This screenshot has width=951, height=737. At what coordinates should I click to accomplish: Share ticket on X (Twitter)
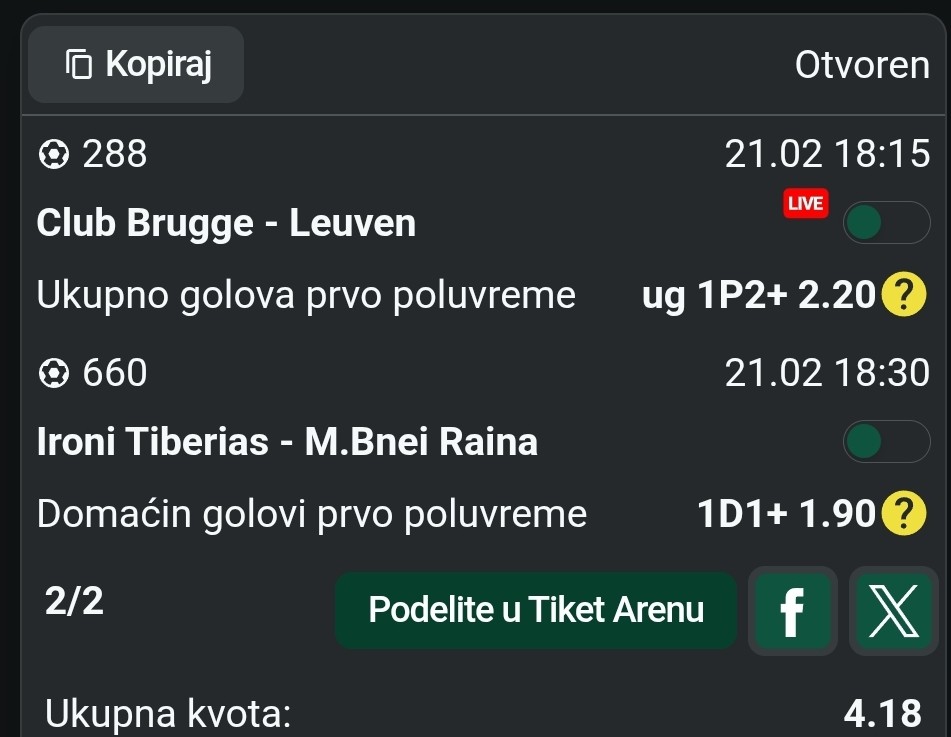pyautogui.click(x=894, y=611)
